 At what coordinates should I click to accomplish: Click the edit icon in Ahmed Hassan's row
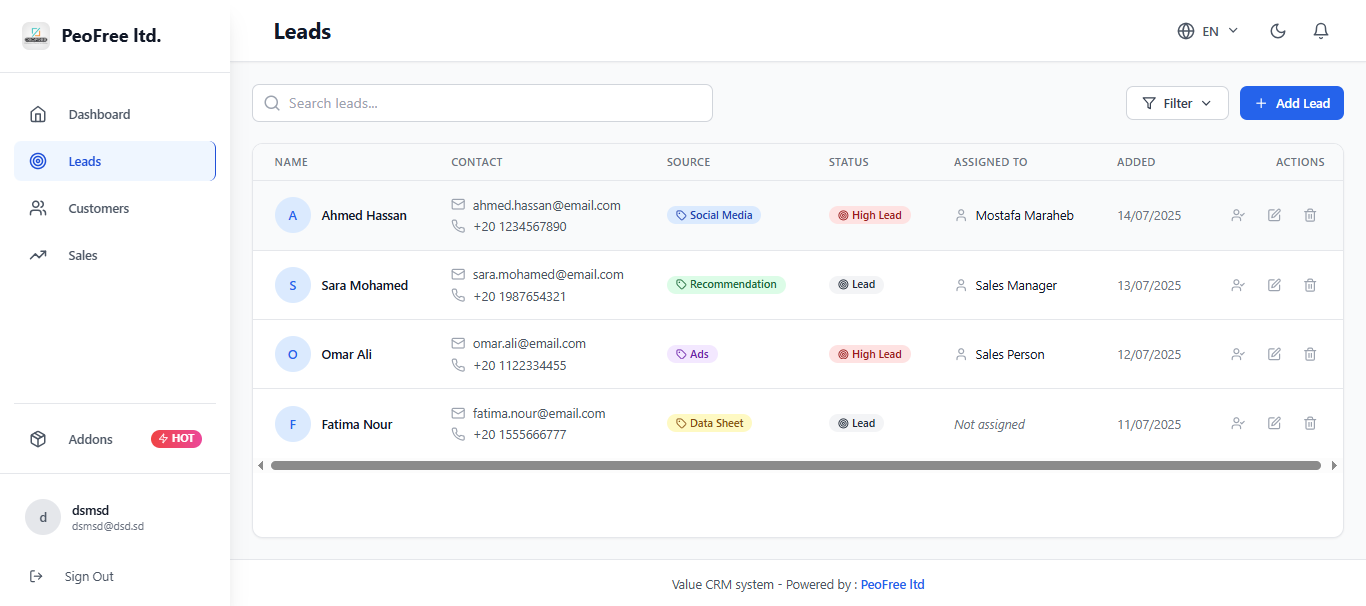tap(1274, 215)
